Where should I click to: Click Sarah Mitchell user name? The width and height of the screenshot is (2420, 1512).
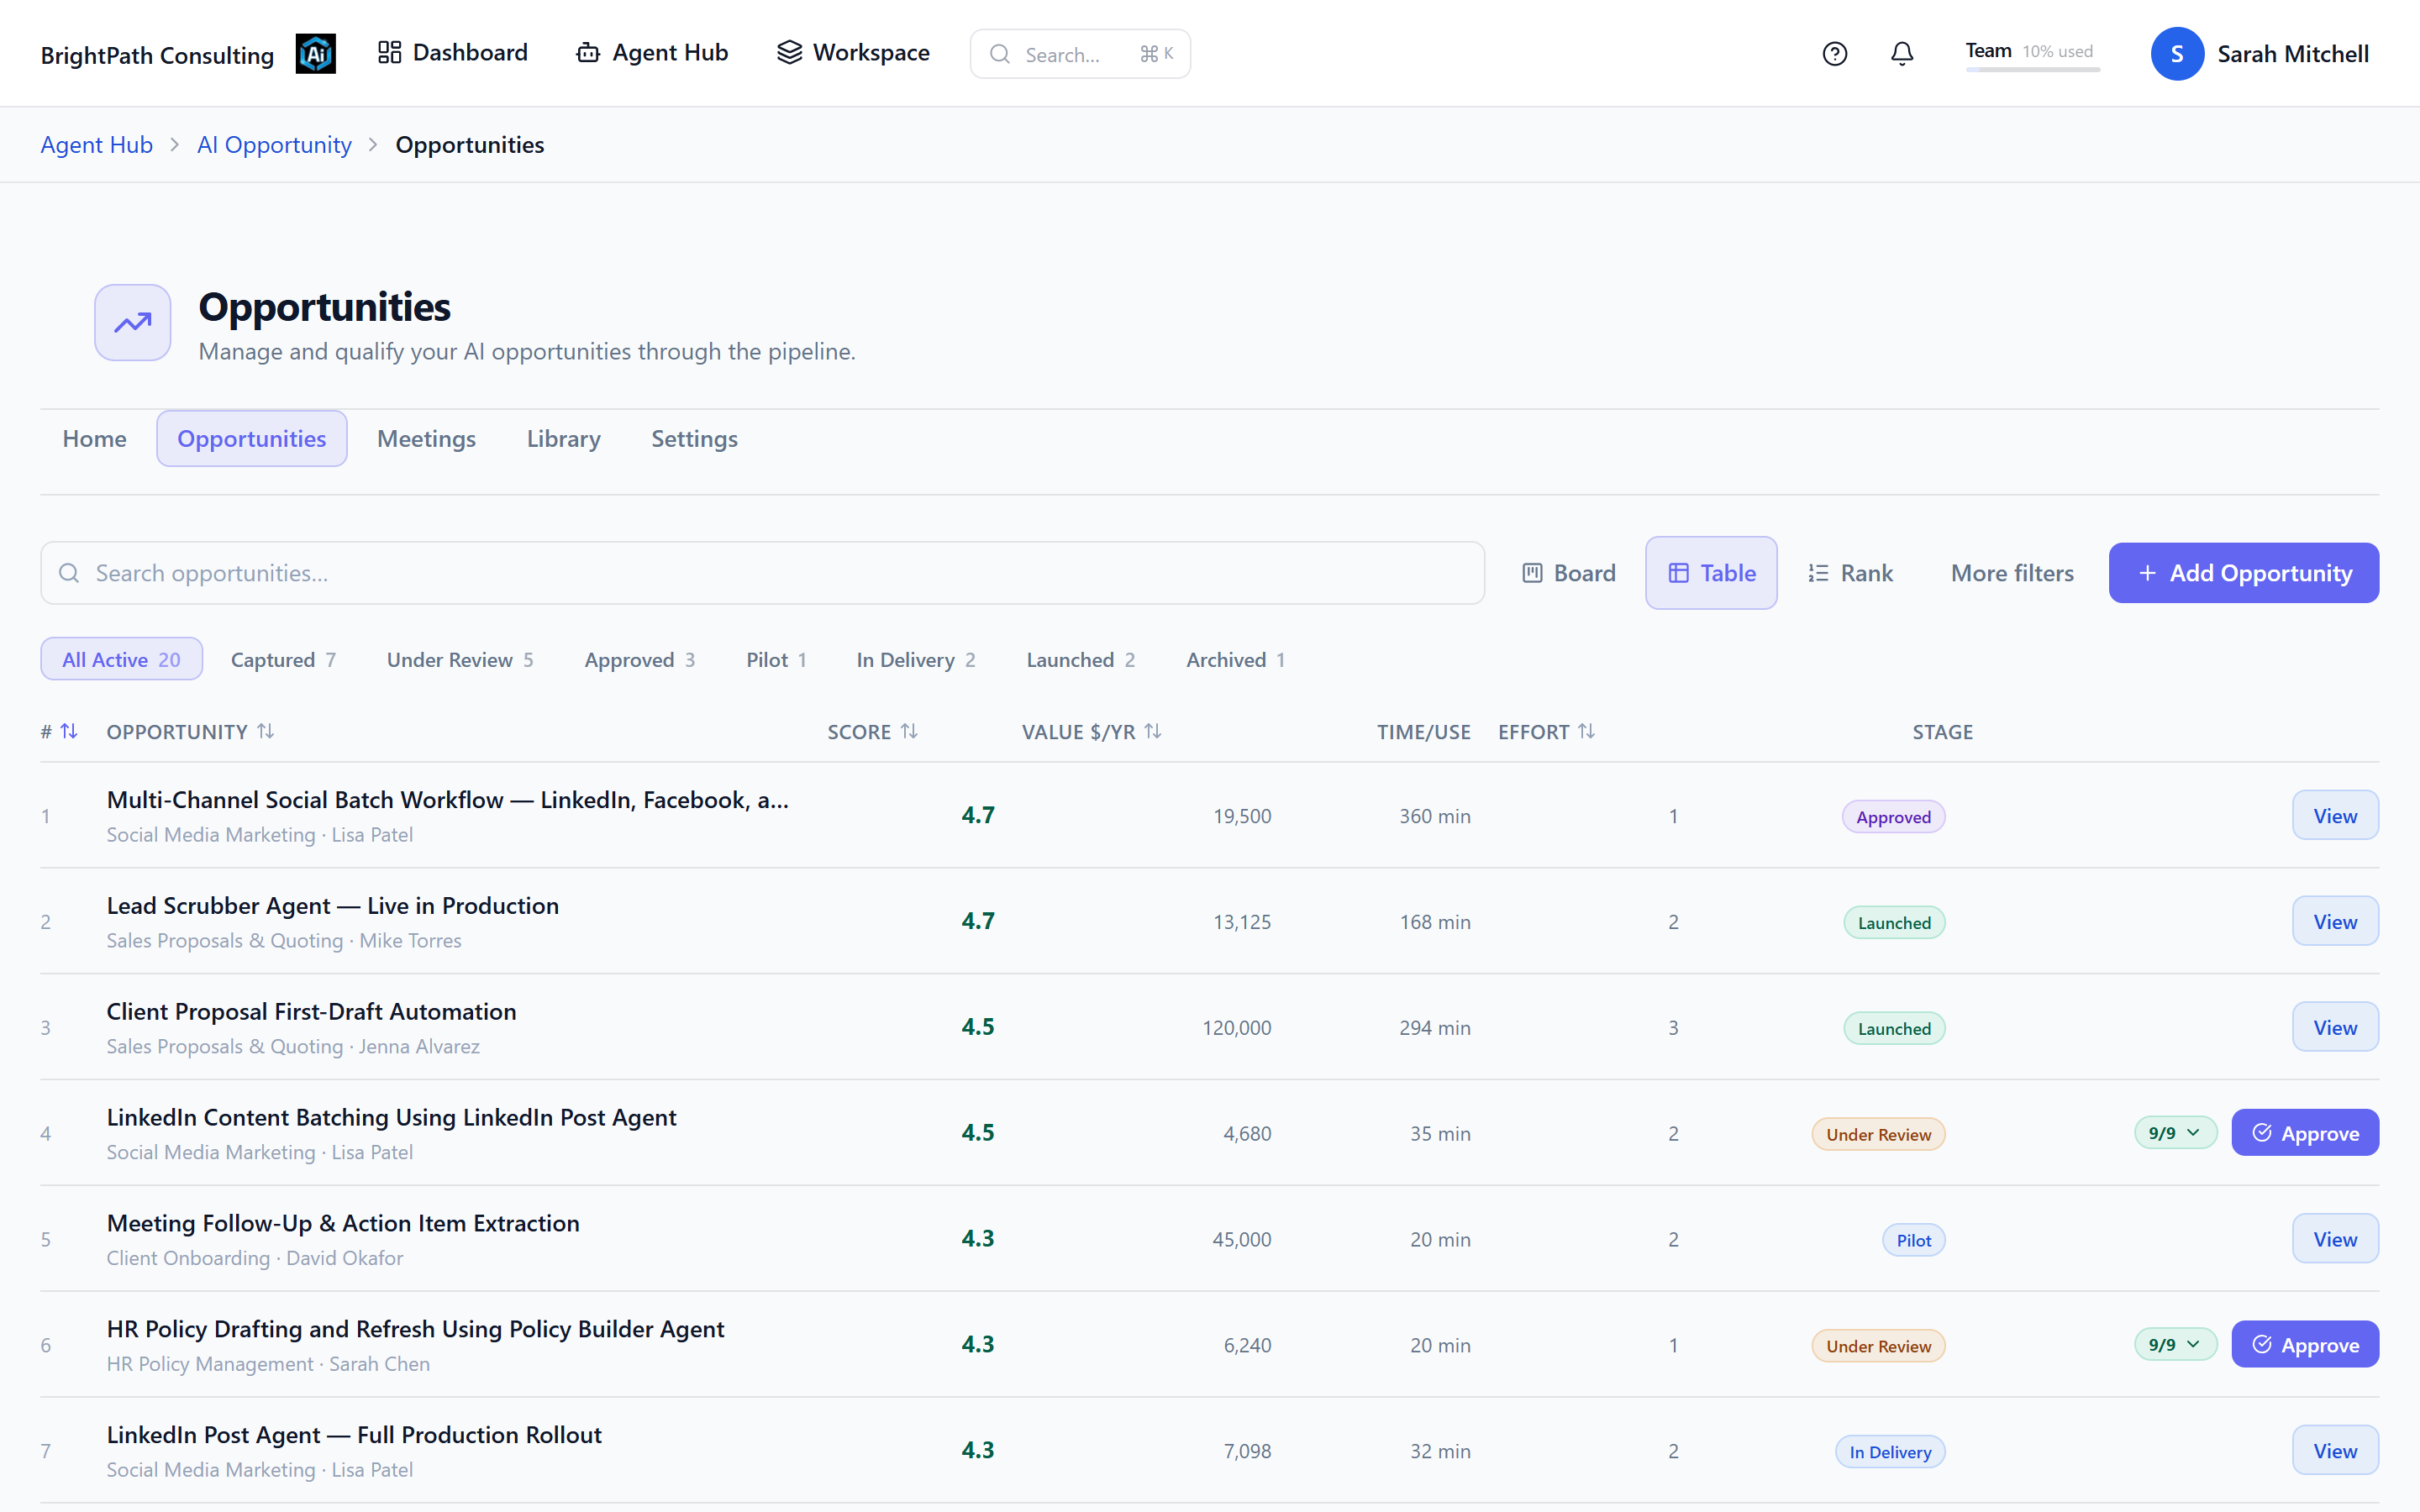click(2293, 54)
